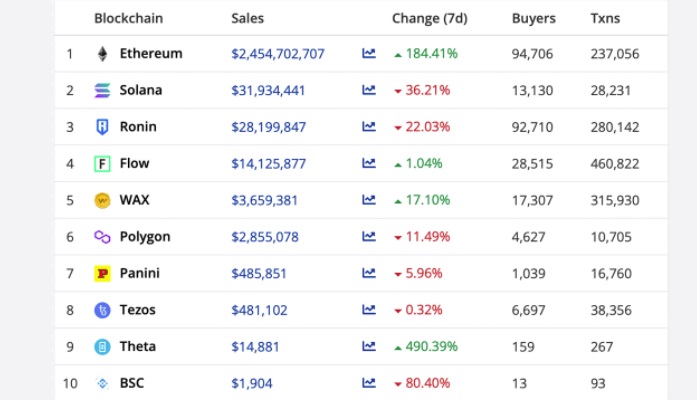697x400 pixels.
Task: Open the Solana blockchain name link
Action: click(141, 90)
